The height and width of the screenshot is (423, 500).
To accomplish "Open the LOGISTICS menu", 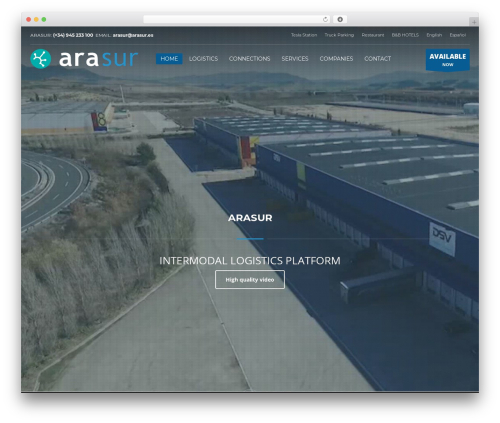I will click(203, 59).
